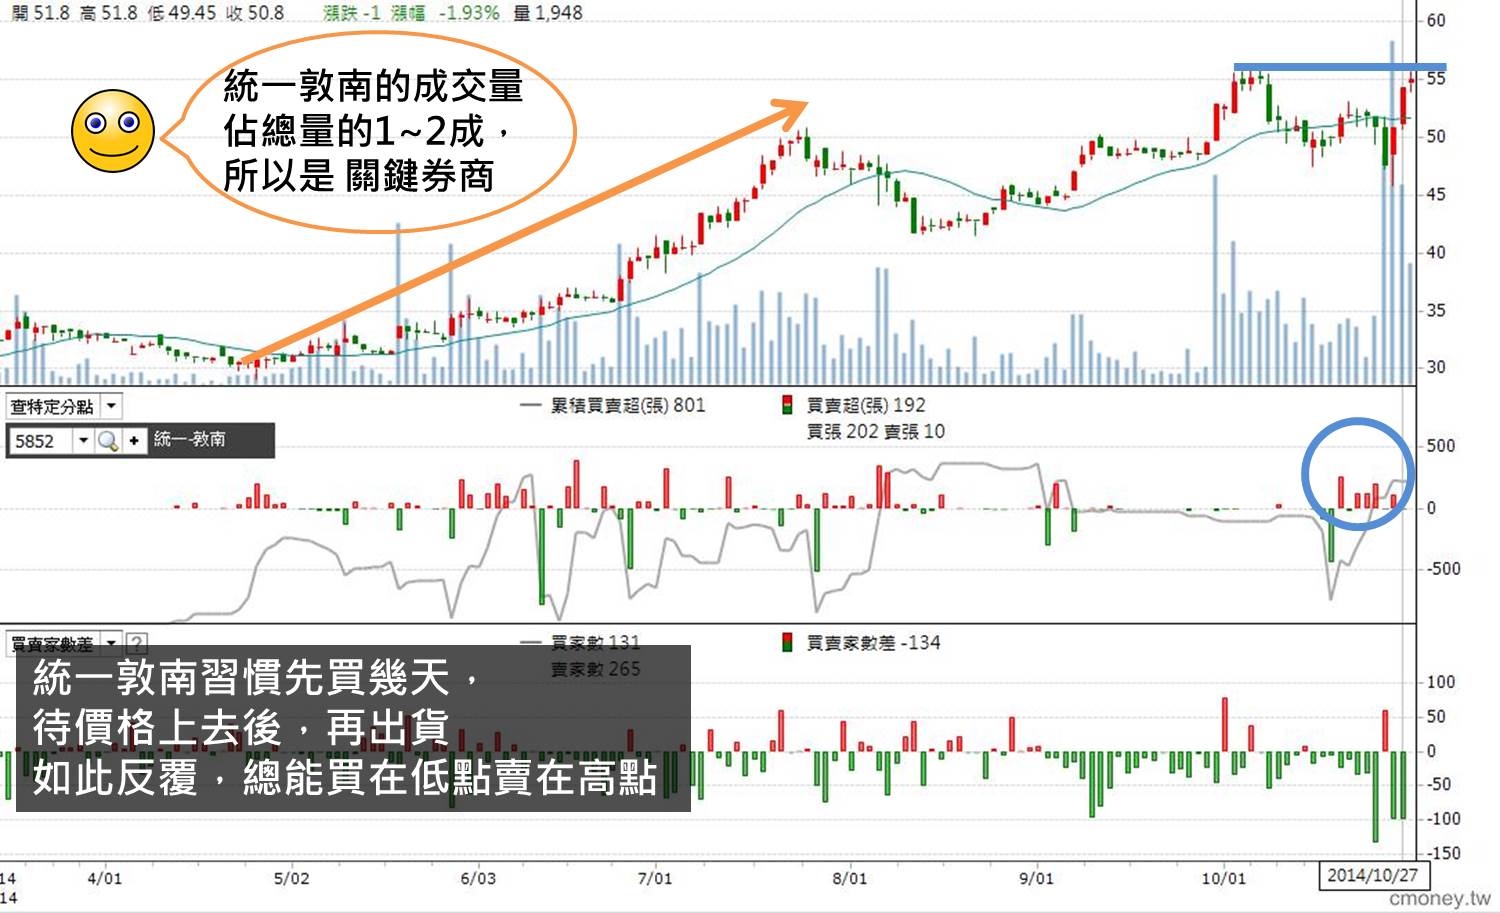Click the high price 高 51.8 value
This screenshot has width=1500, height=913.
point(108,13)
